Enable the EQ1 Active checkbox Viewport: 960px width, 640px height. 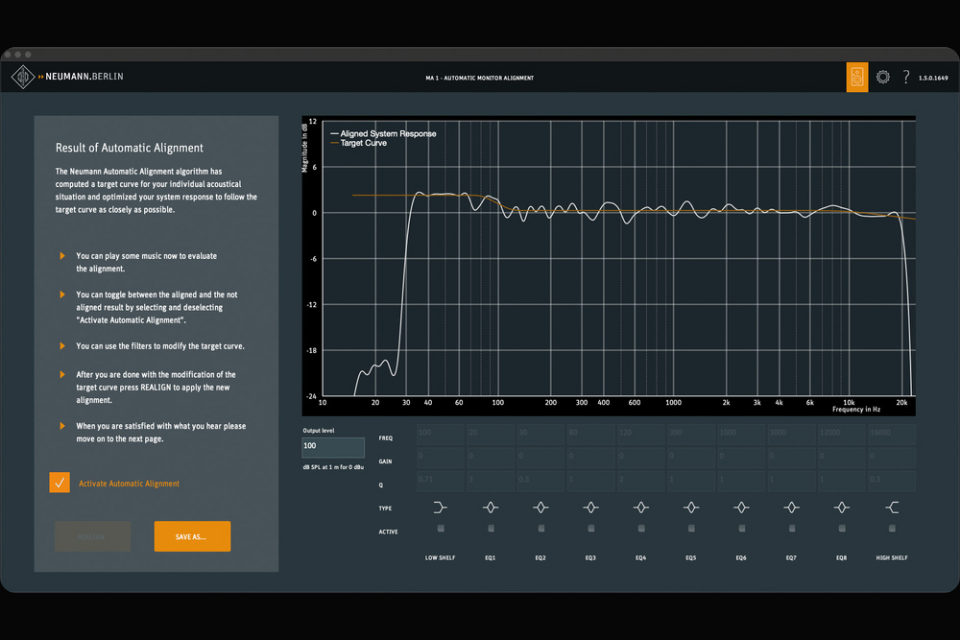click(491, 528)
